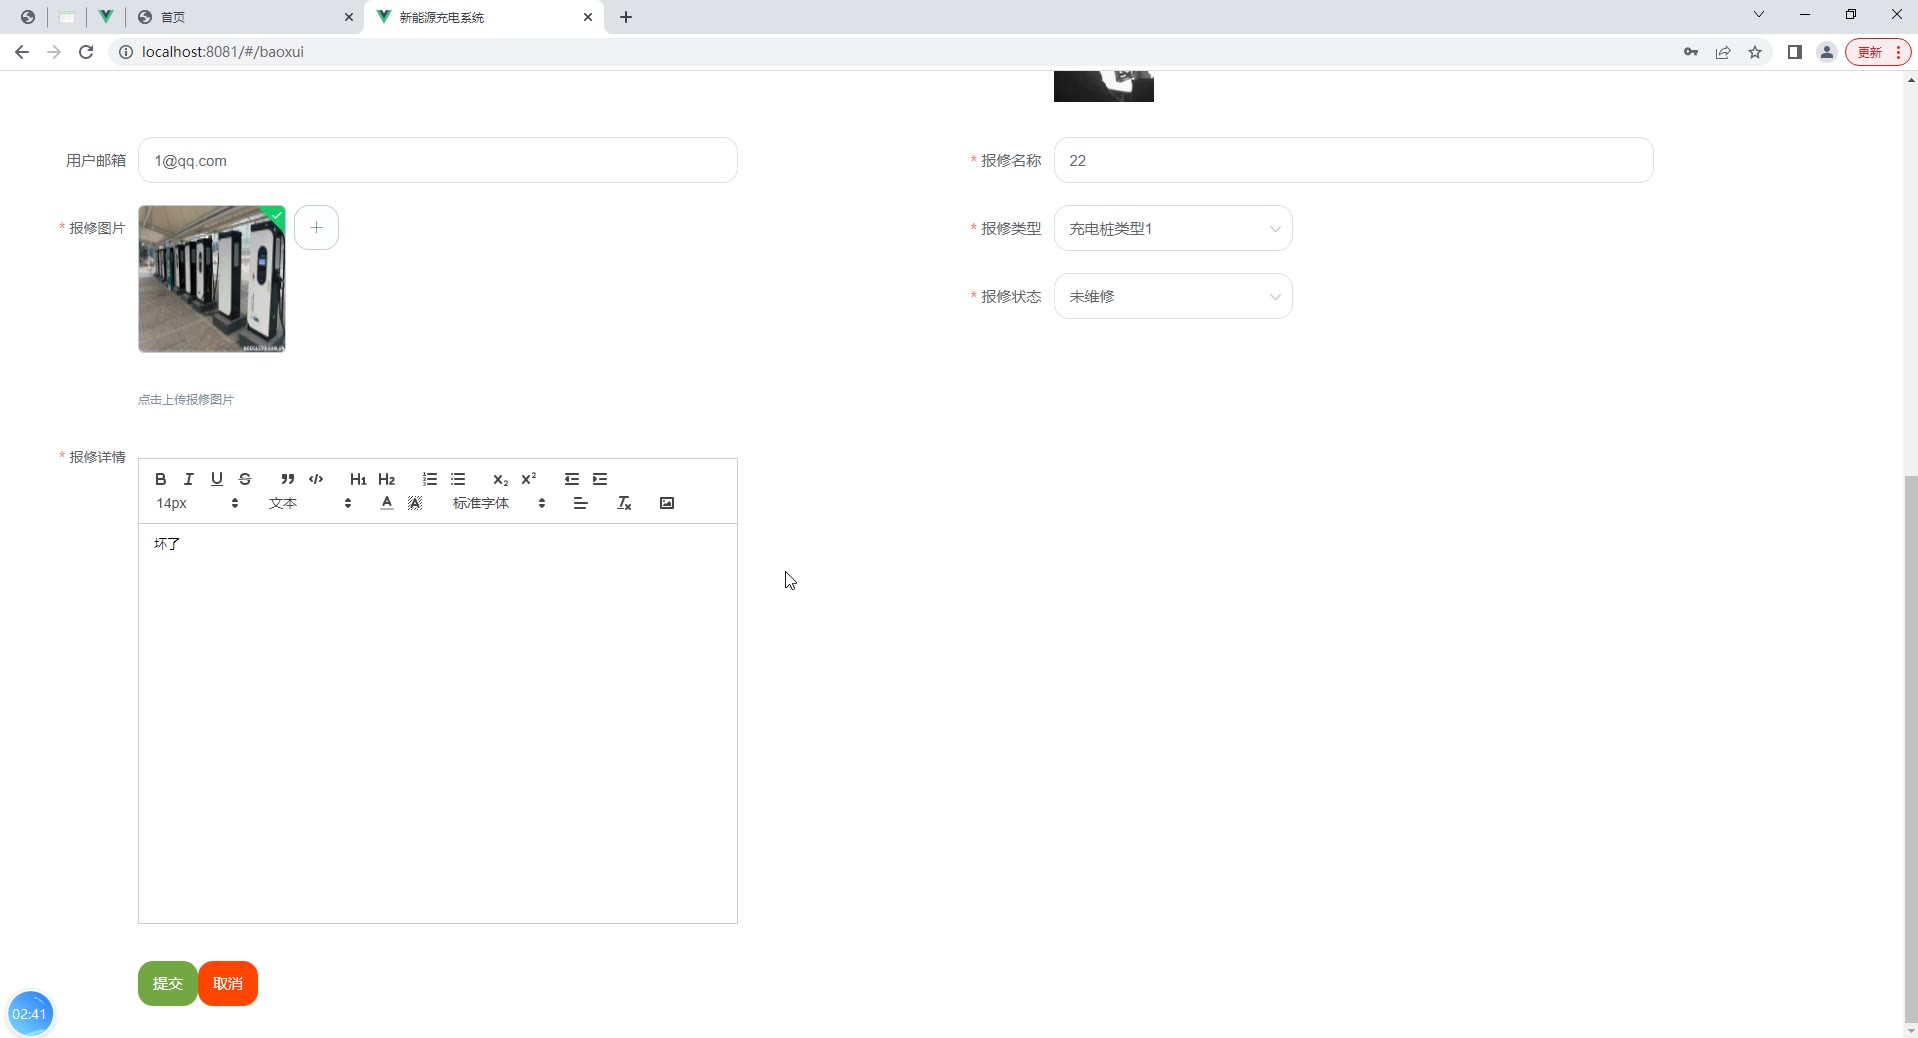Click into the 报修详情 editor text area
Image resolution: width=1918 pixels, height=1038 pixels.
point(438,723)
